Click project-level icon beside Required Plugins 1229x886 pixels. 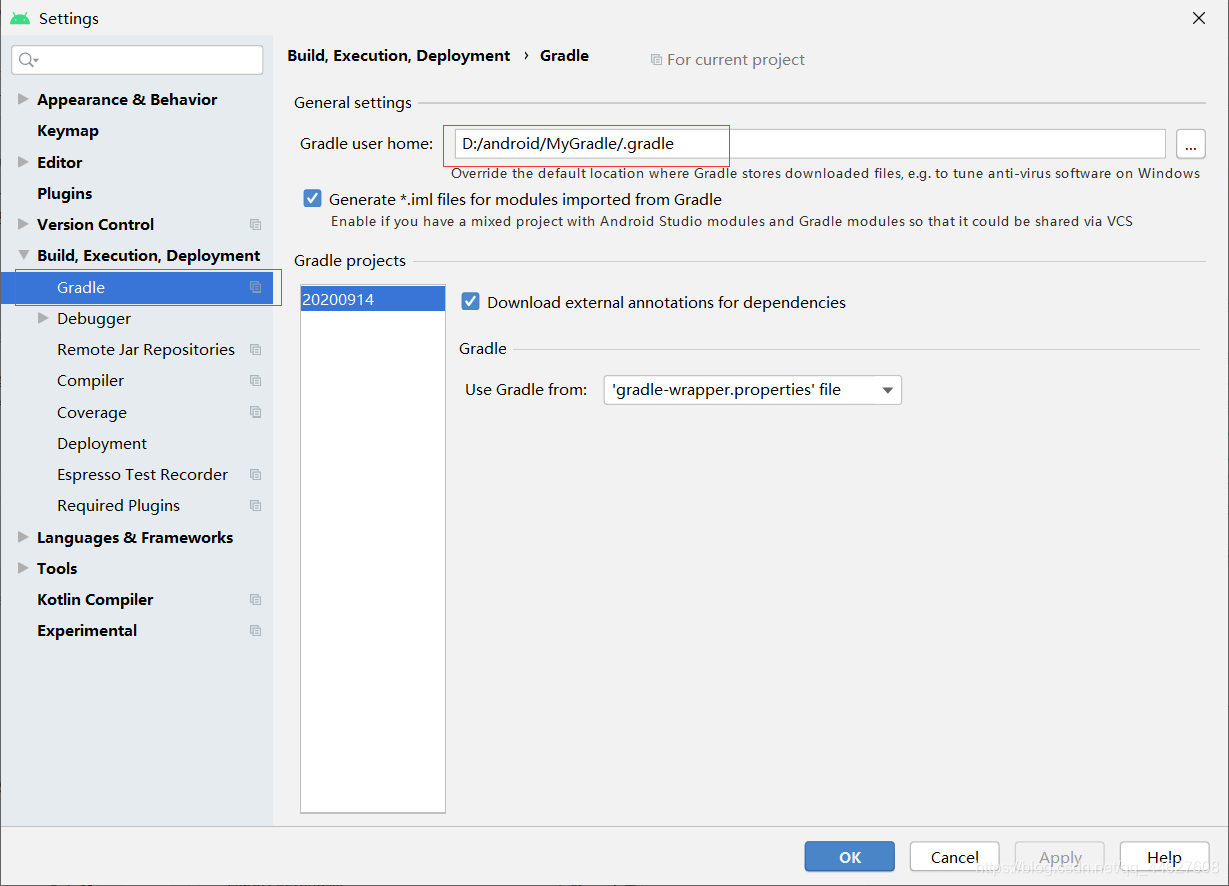click(255, 506)
